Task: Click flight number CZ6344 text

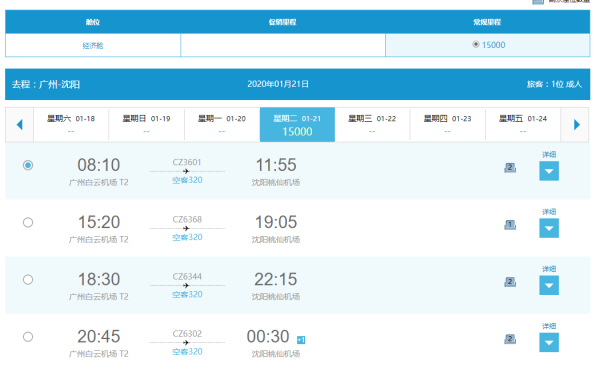Action: (187, 276)
